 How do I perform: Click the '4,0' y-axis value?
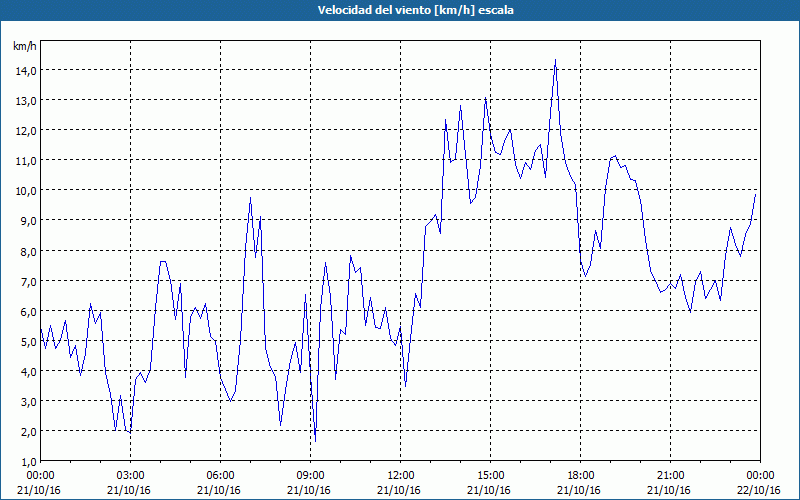28,371
